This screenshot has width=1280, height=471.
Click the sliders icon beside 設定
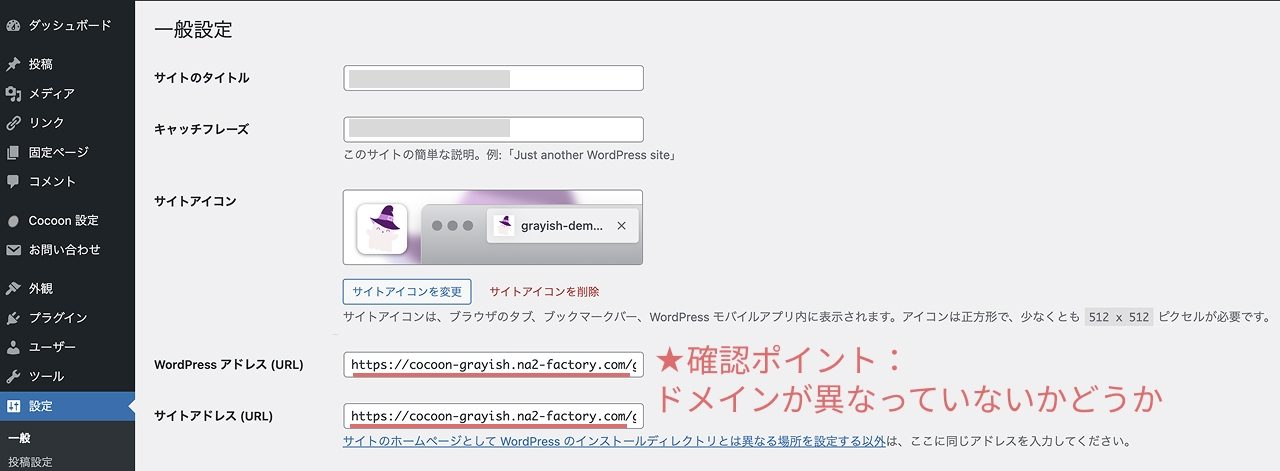pos(13,406)
